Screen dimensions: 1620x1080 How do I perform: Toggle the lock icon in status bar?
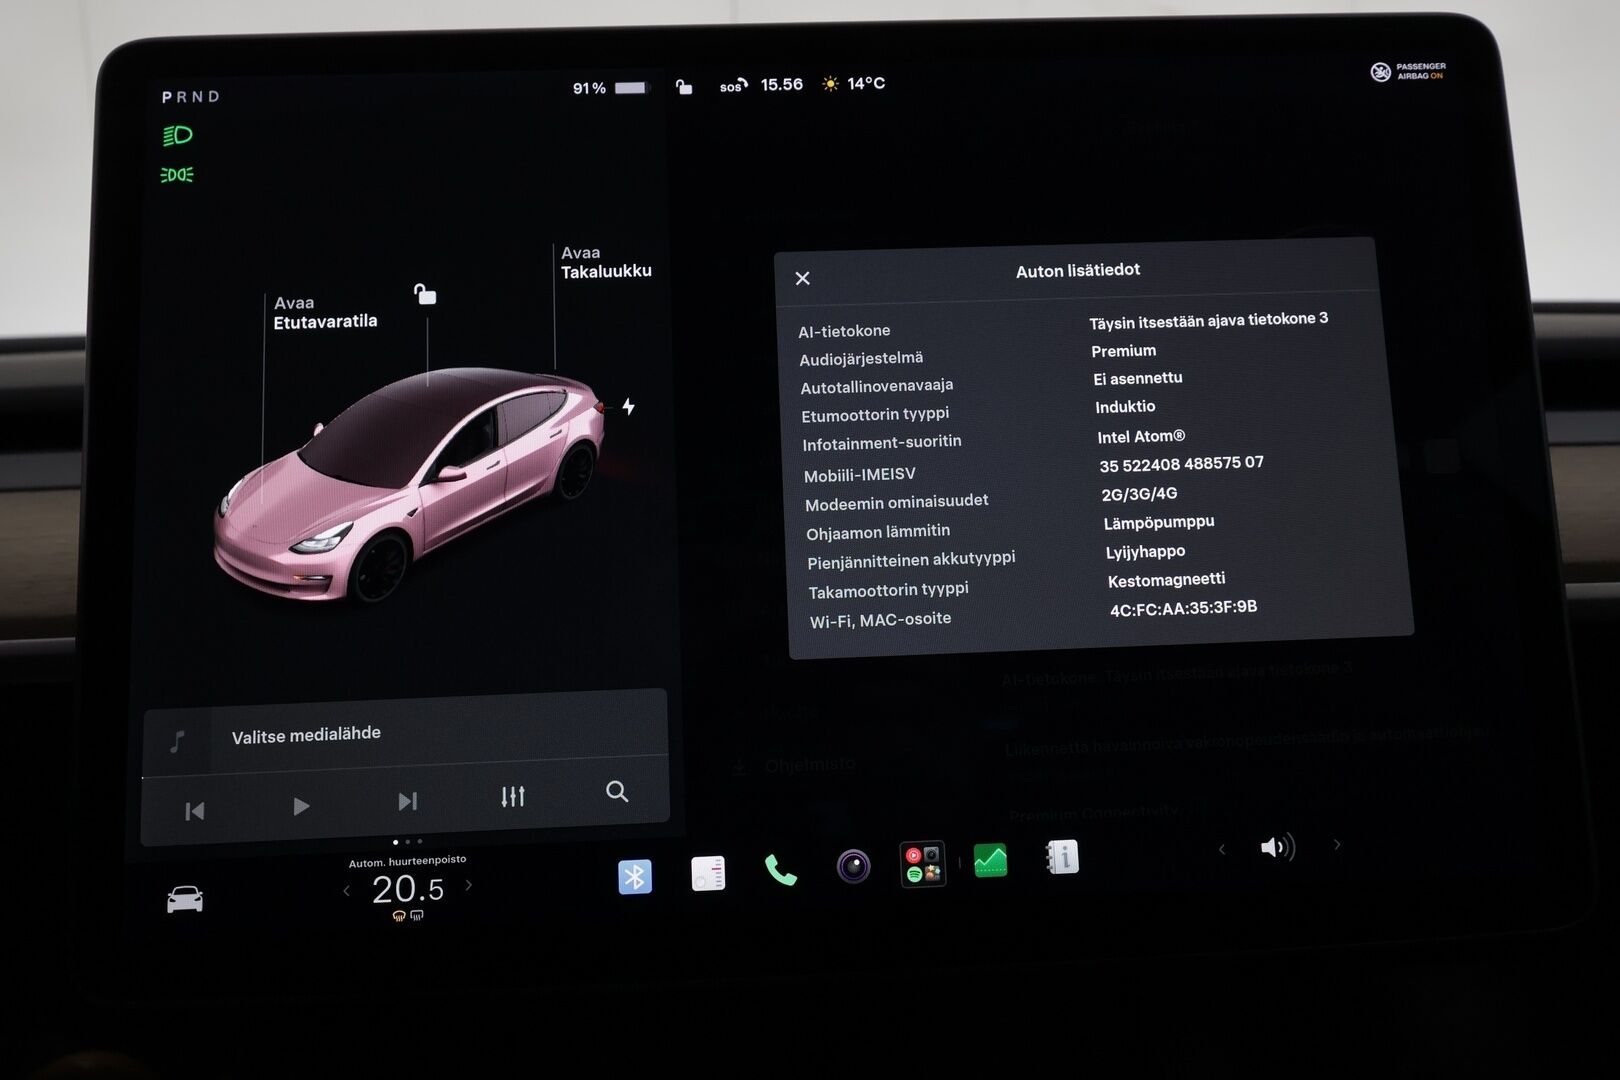[684, 87]
